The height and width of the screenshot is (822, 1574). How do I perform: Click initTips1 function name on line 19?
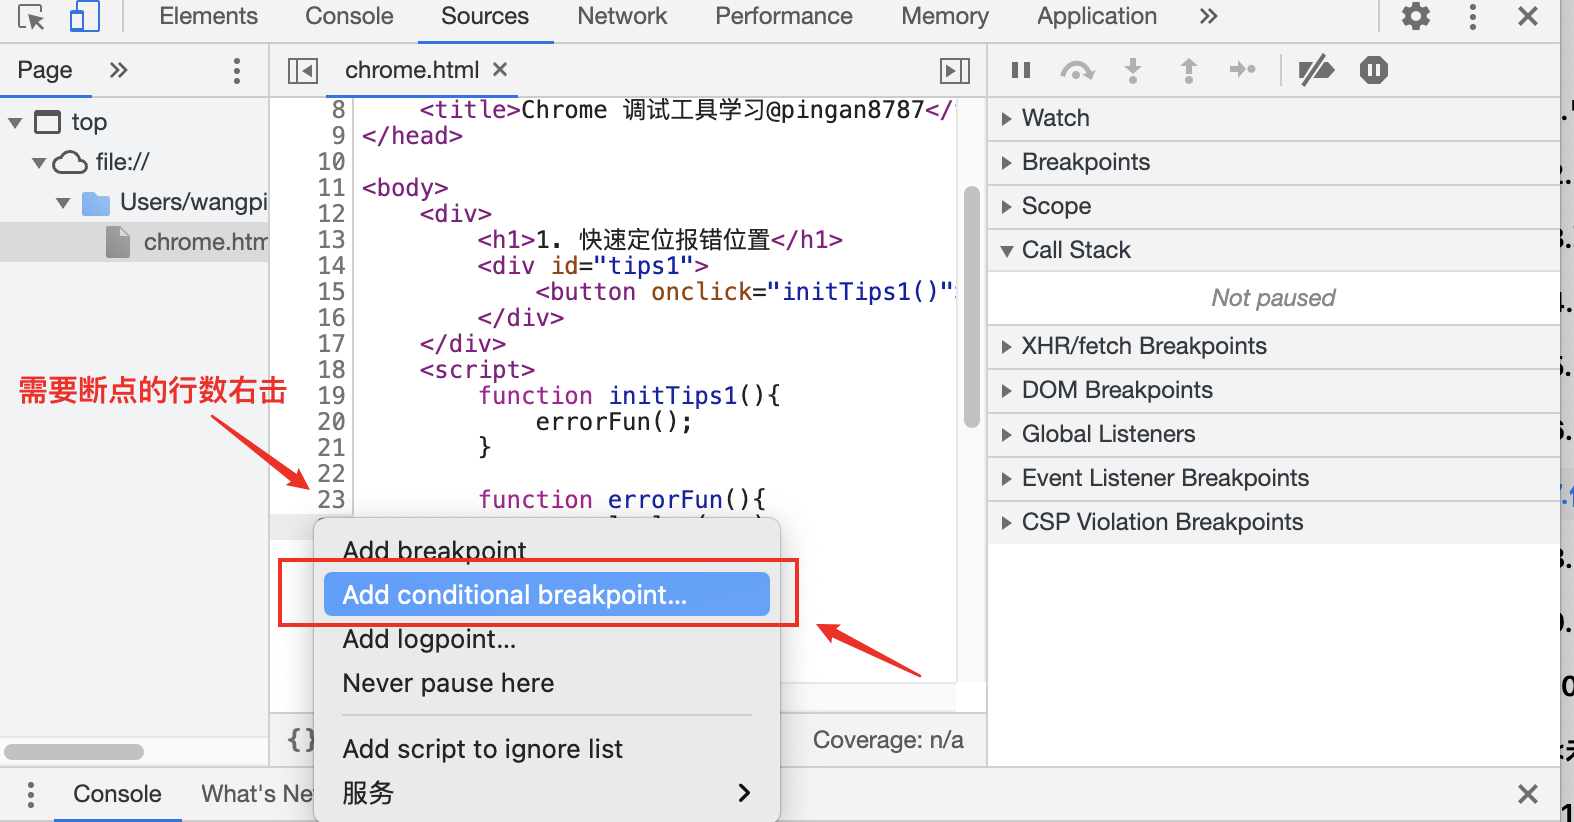[672, 395]
